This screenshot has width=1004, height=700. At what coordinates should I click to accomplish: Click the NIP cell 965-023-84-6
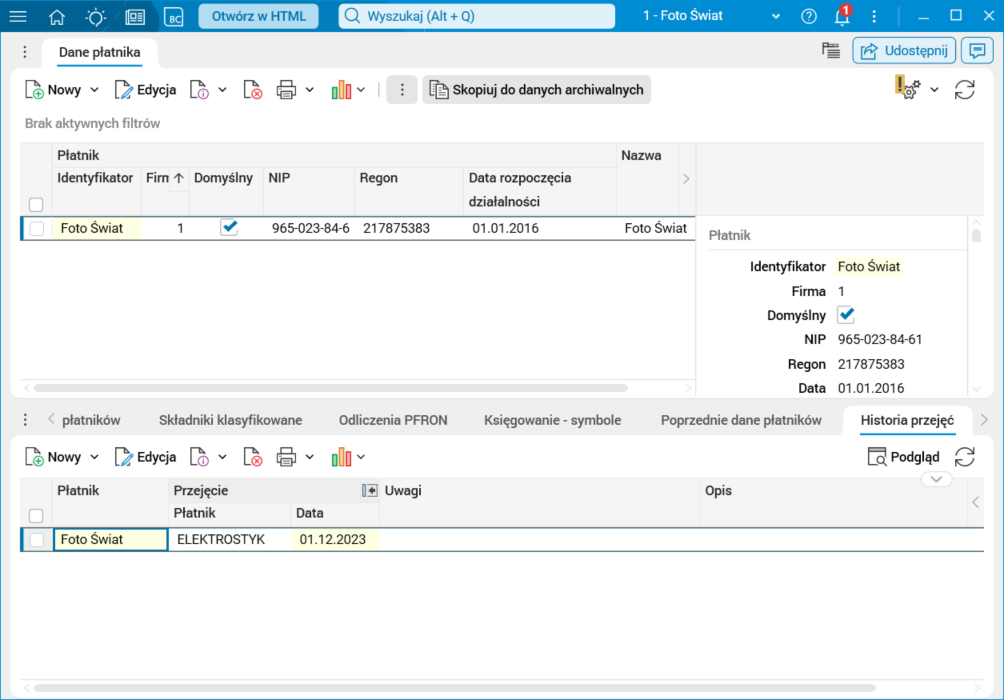point(311,229)
